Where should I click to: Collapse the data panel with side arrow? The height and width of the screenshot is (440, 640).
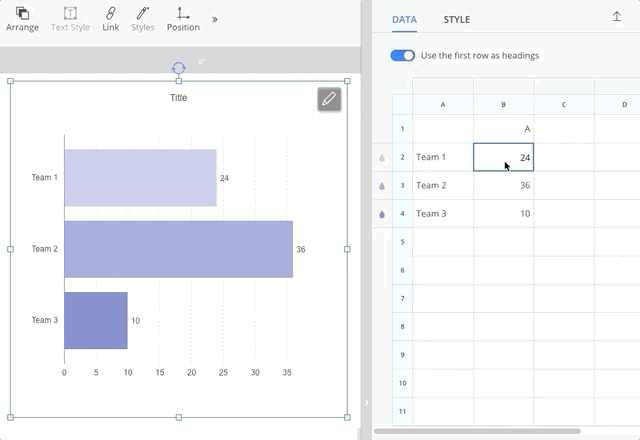[x=366, y=402]
